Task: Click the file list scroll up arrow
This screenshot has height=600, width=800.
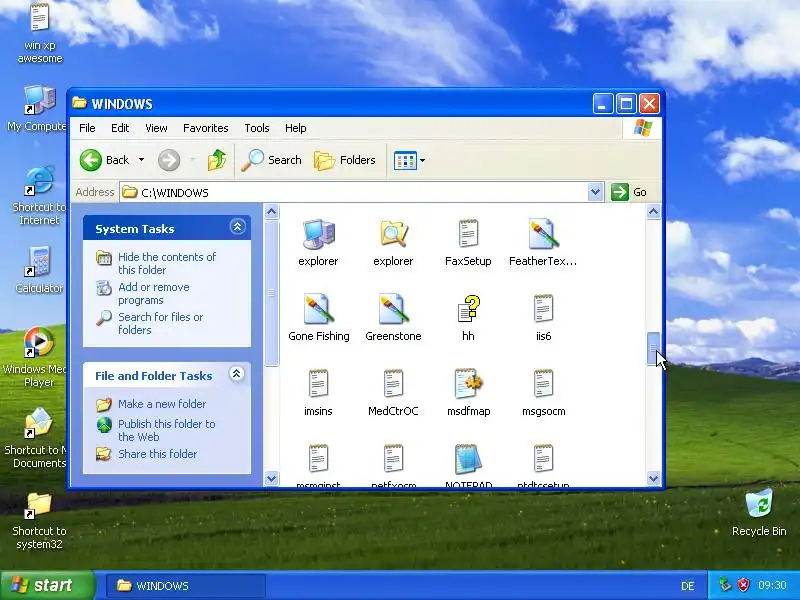Action: click(x=654, y=211)
